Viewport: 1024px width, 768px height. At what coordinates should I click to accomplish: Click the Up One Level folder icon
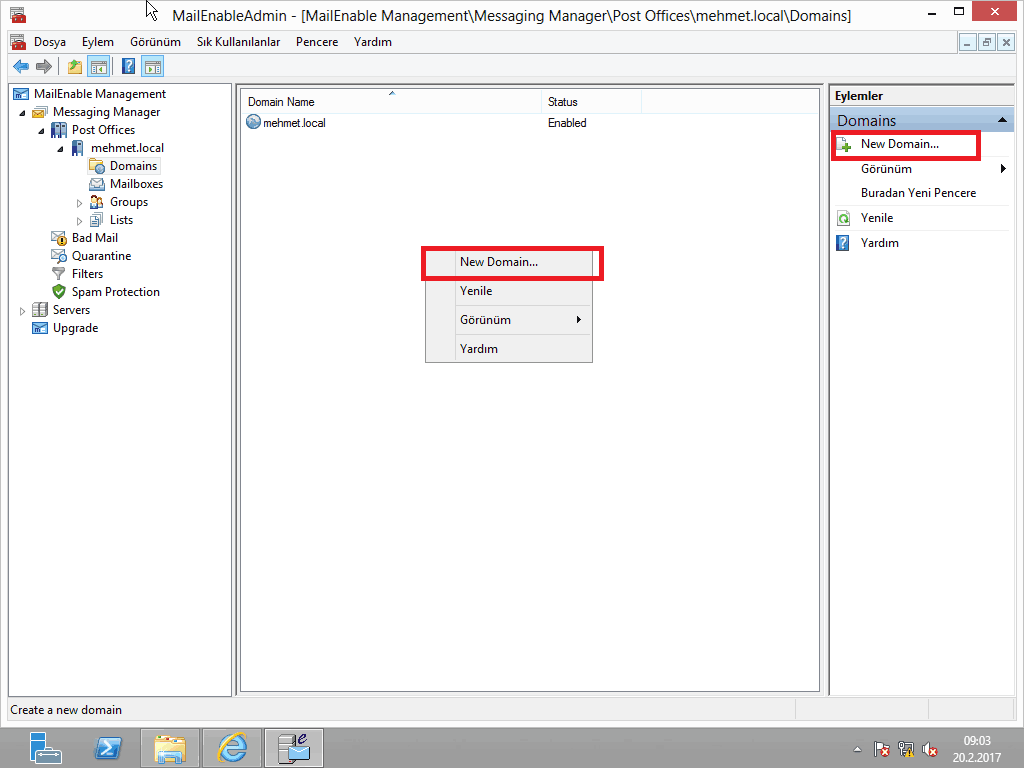[75, 67]
